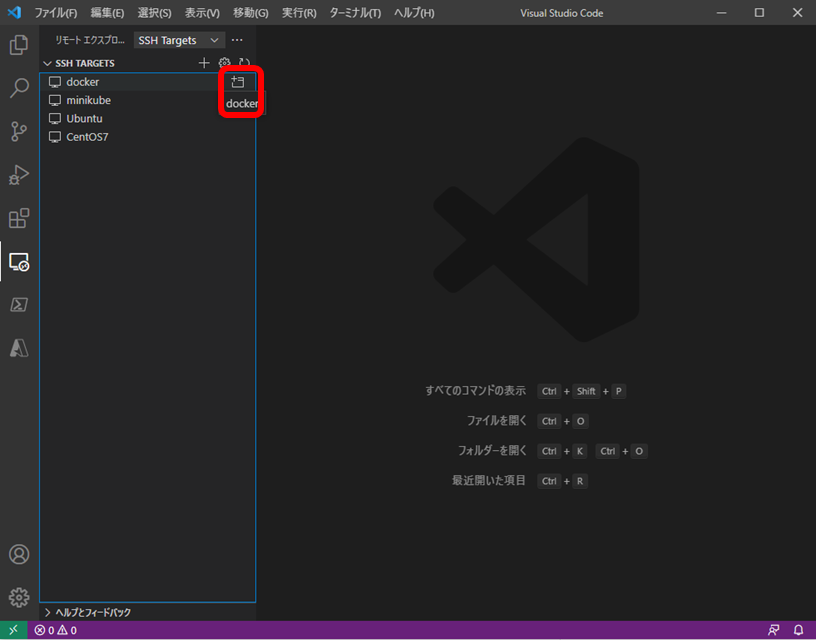This screenshot has width=816, height=640.
Task: Click the feedback icon in the status bar
Action: pyautogui.click(x=773, y=631)
